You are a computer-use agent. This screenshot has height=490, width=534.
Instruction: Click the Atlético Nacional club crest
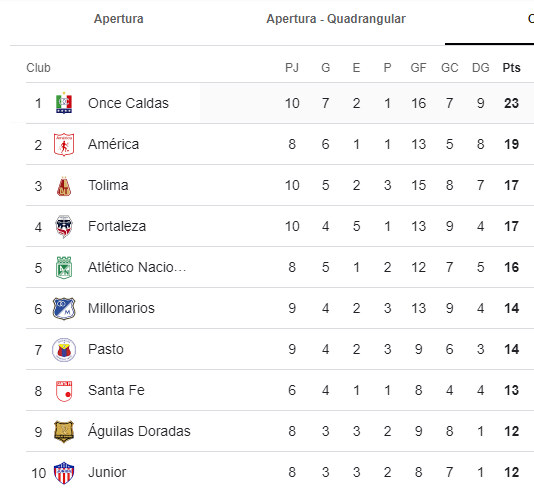[64, 268]
